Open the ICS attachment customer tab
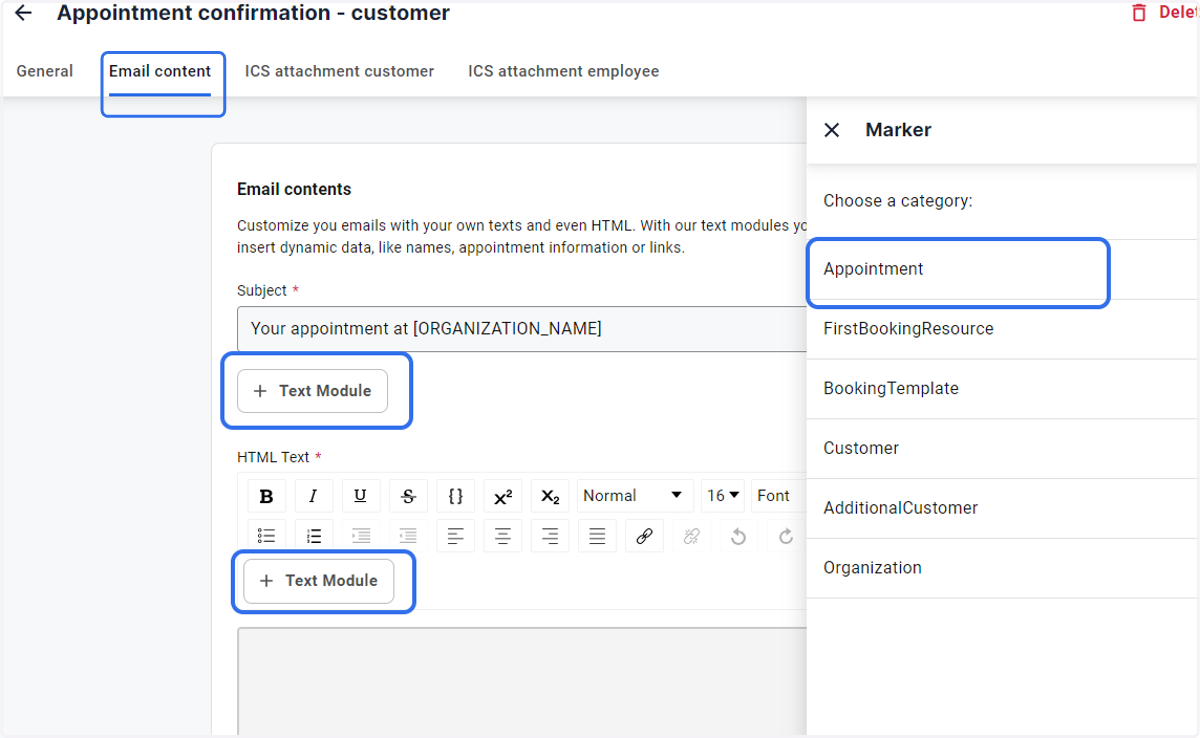Viewport: 1200px width, 738px height. pos(340,71)
